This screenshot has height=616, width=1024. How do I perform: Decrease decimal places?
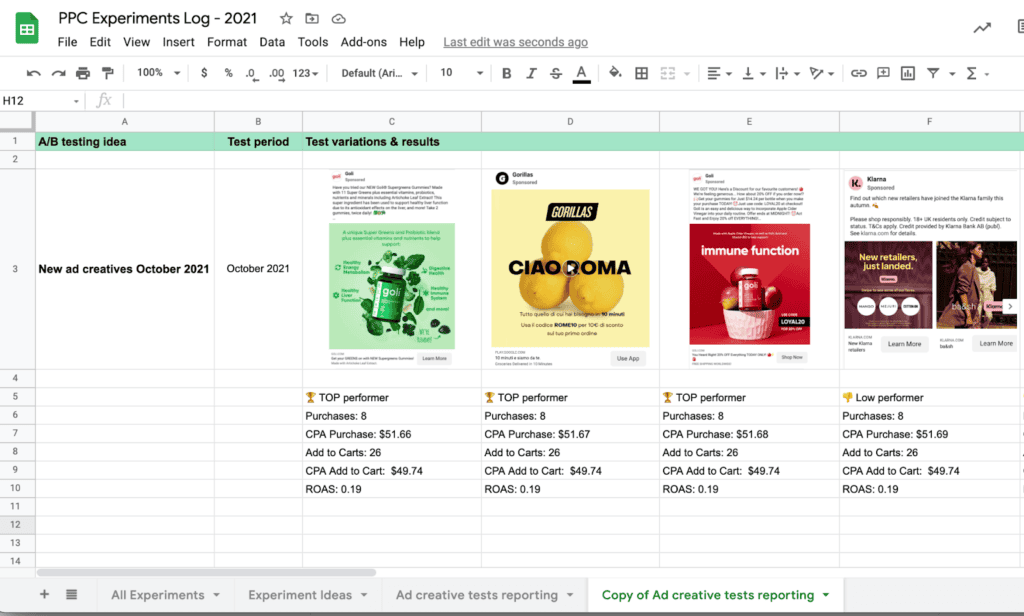coord(251,74)
